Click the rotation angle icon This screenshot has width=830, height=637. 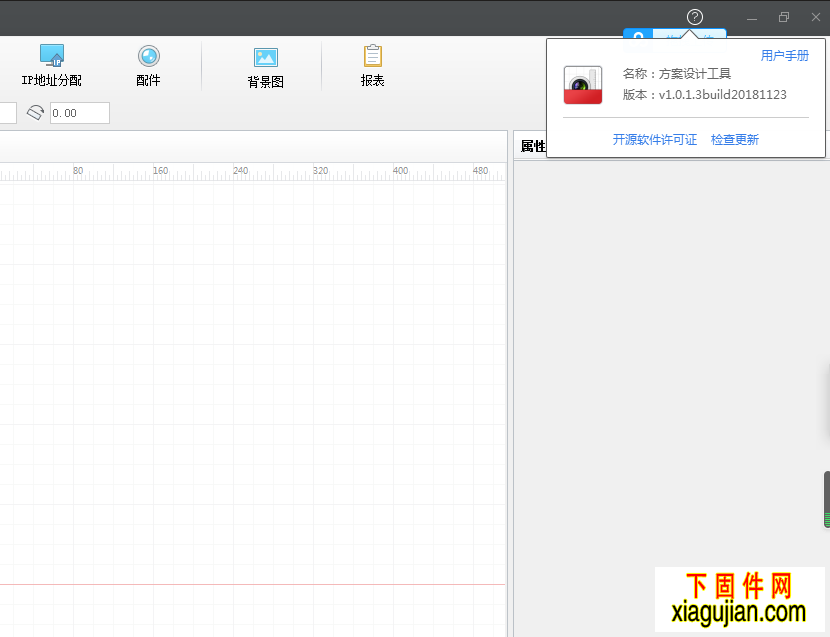[35, 113]
